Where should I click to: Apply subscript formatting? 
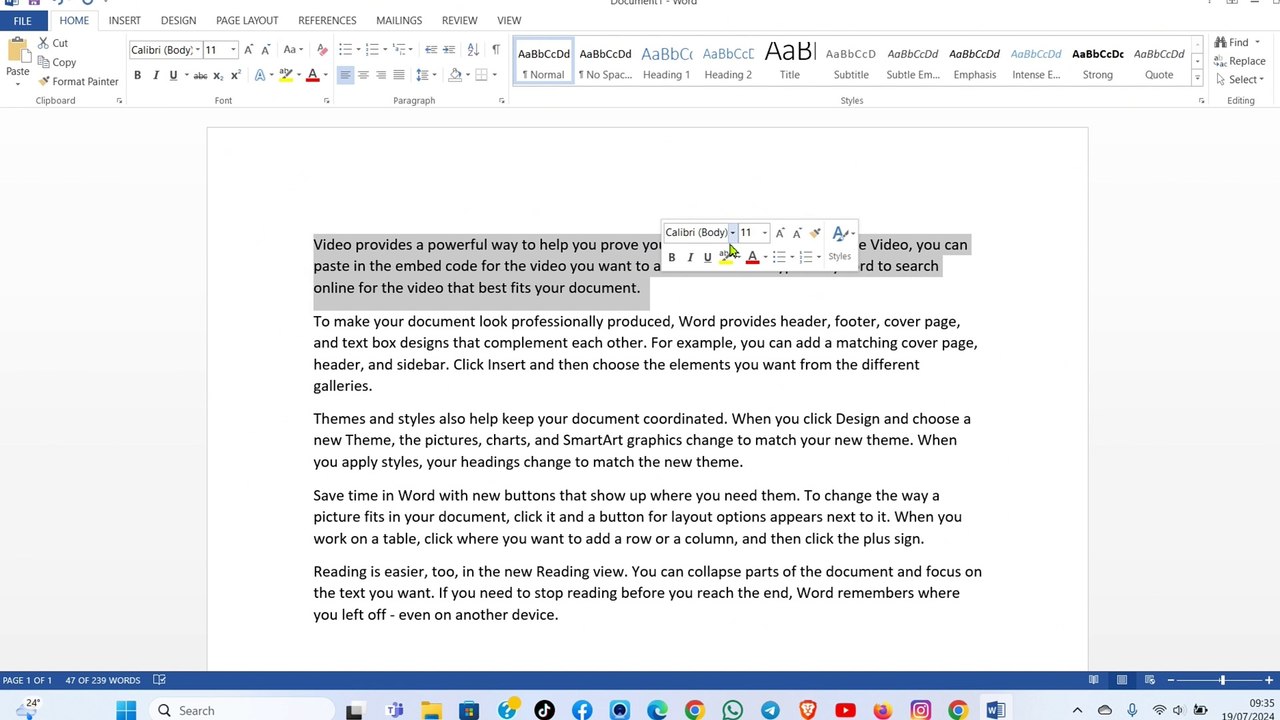(218, 75)
